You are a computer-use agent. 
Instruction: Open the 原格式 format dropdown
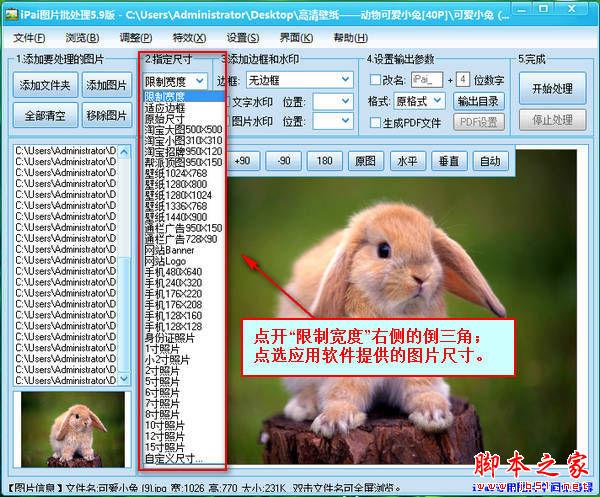point(438,101)
